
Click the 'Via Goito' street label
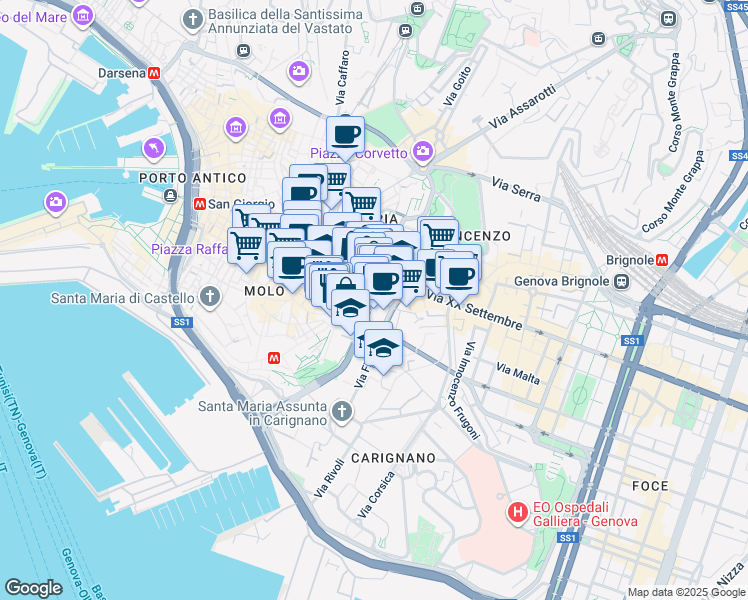(457, 86)
